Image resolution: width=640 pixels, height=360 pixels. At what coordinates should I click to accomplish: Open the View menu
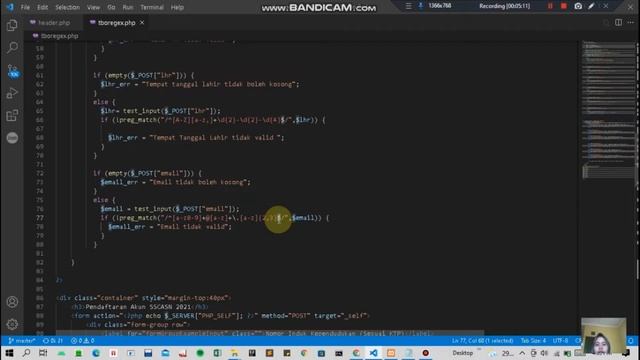pos(93,7)
